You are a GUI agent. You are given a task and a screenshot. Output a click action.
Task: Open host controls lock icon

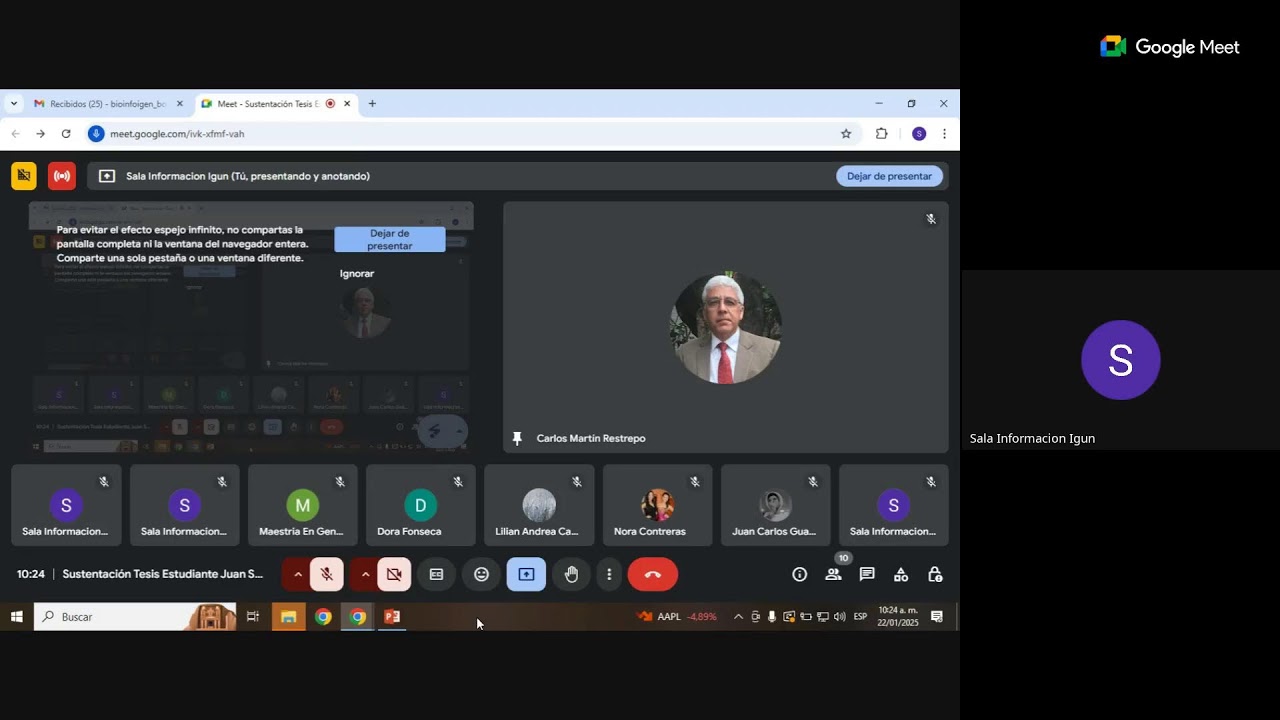click(x=935, y=574)
